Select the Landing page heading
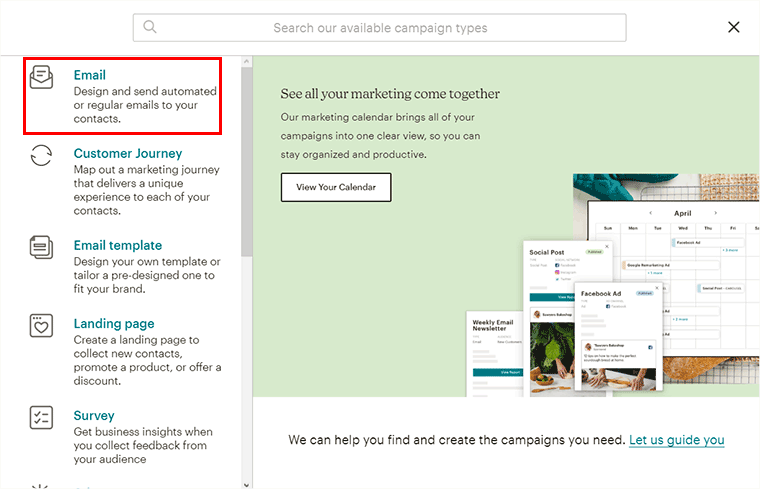Screen dimensions: 760x489 [x=113, y=324]
